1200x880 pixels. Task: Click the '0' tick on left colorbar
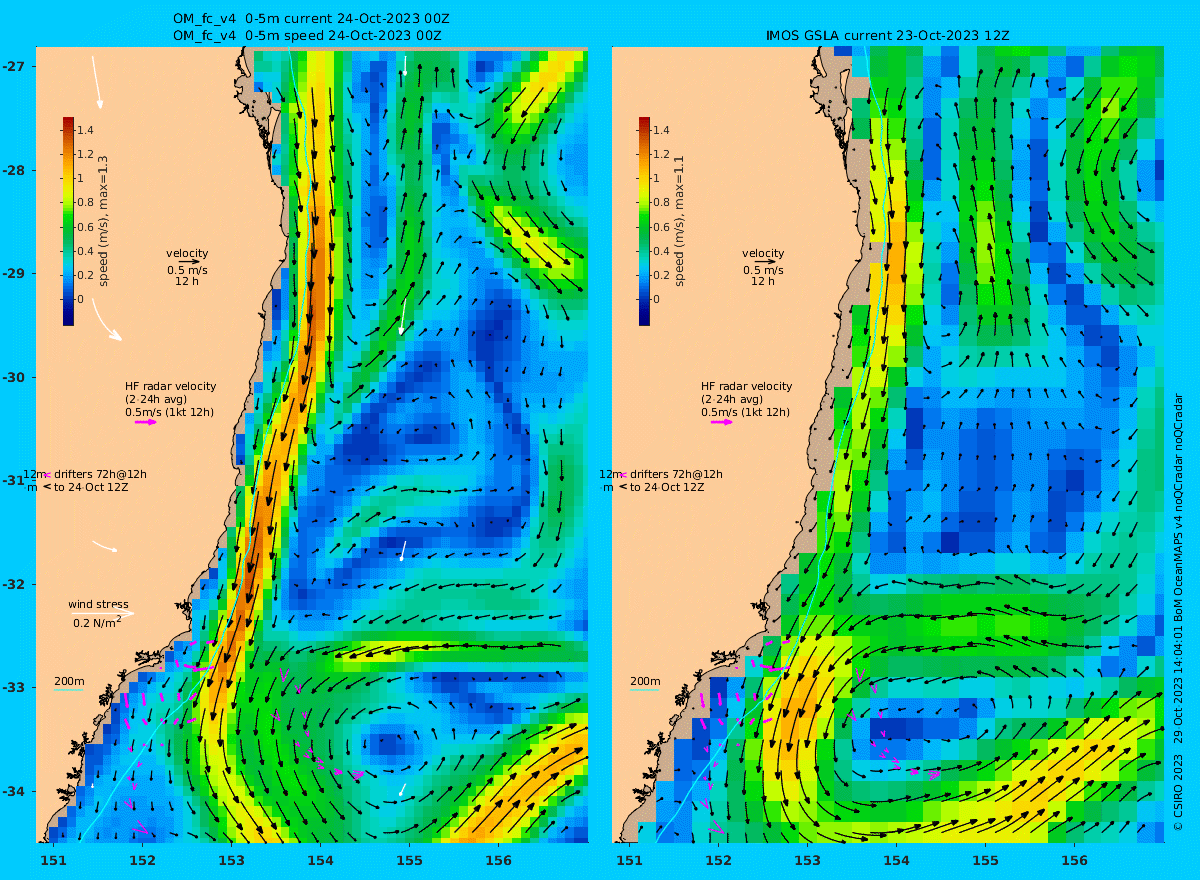coord(81,299)
